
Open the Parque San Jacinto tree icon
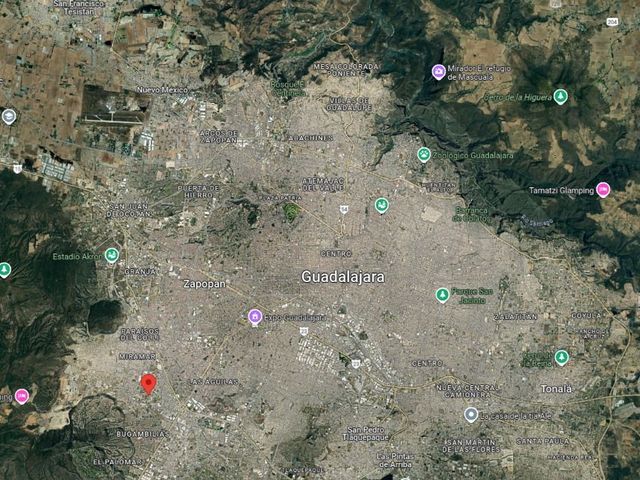tap(442, 295)
